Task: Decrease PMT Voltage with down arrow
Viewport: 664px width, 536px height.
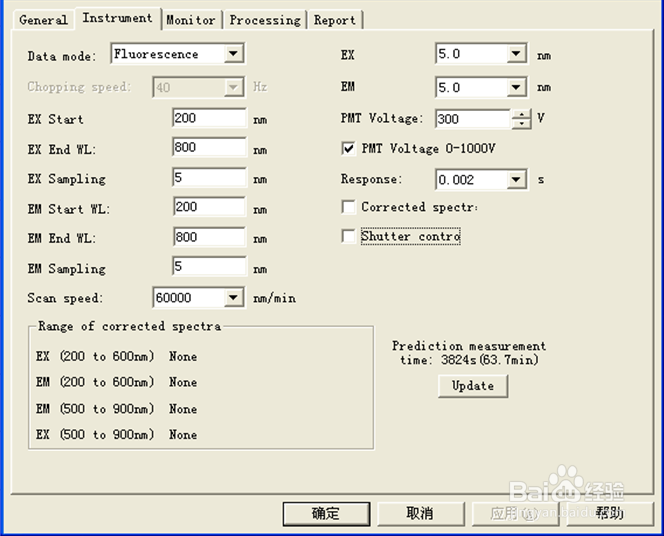Action: pos(521,124)
